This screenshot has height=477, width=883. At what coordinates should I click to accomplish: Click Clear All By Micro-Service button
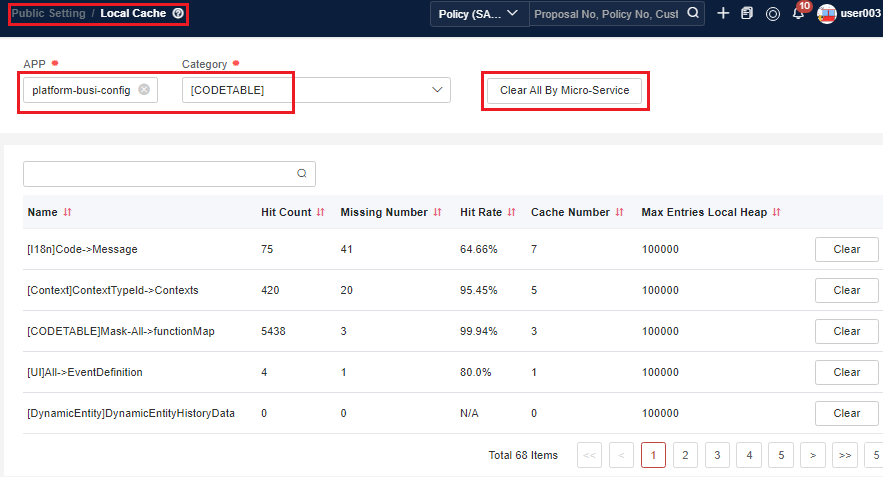(x=564, y=90)
